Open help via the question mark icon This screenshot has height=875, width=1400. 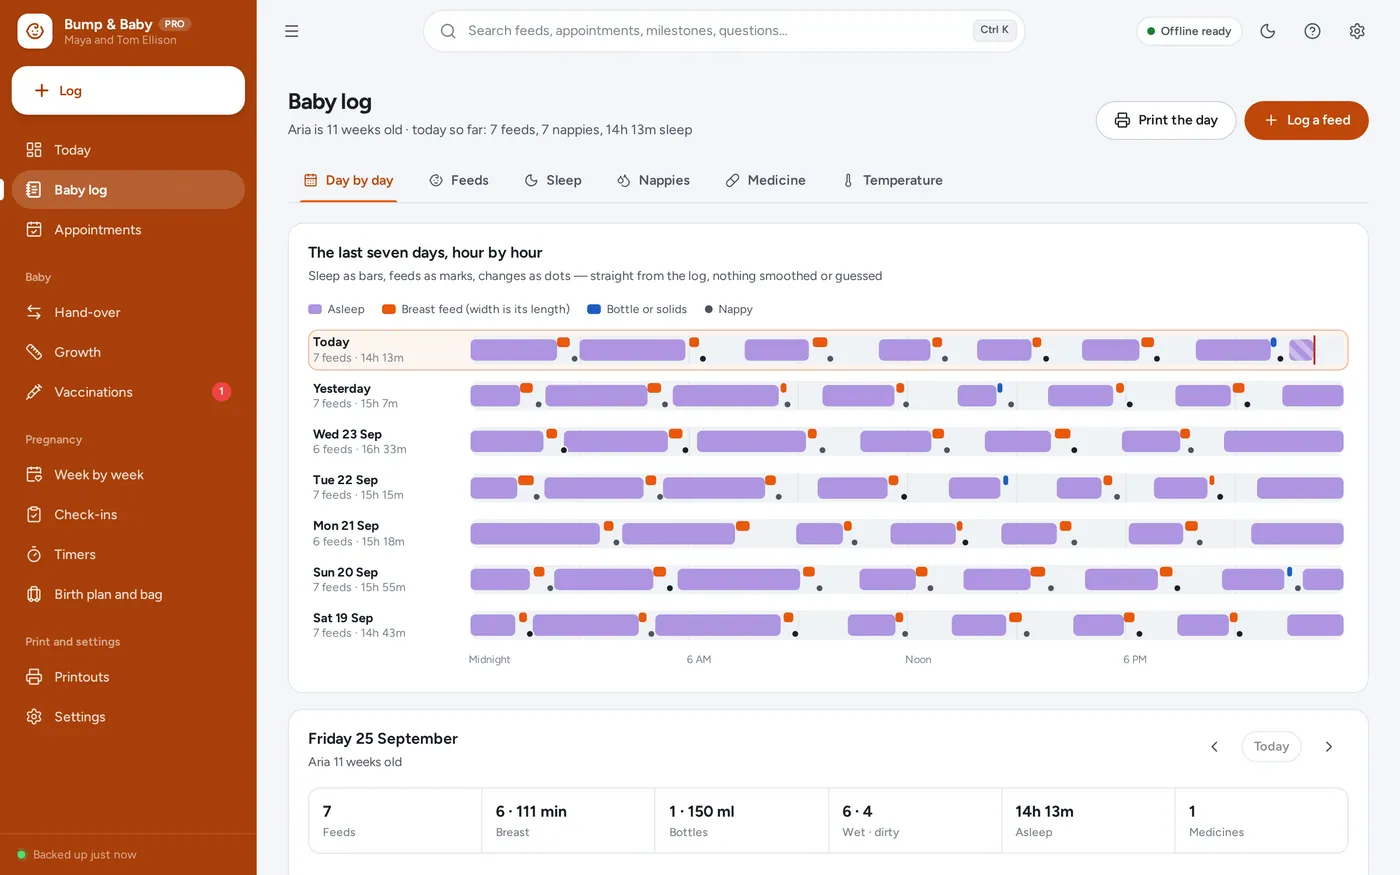(x=1313, y=31)
